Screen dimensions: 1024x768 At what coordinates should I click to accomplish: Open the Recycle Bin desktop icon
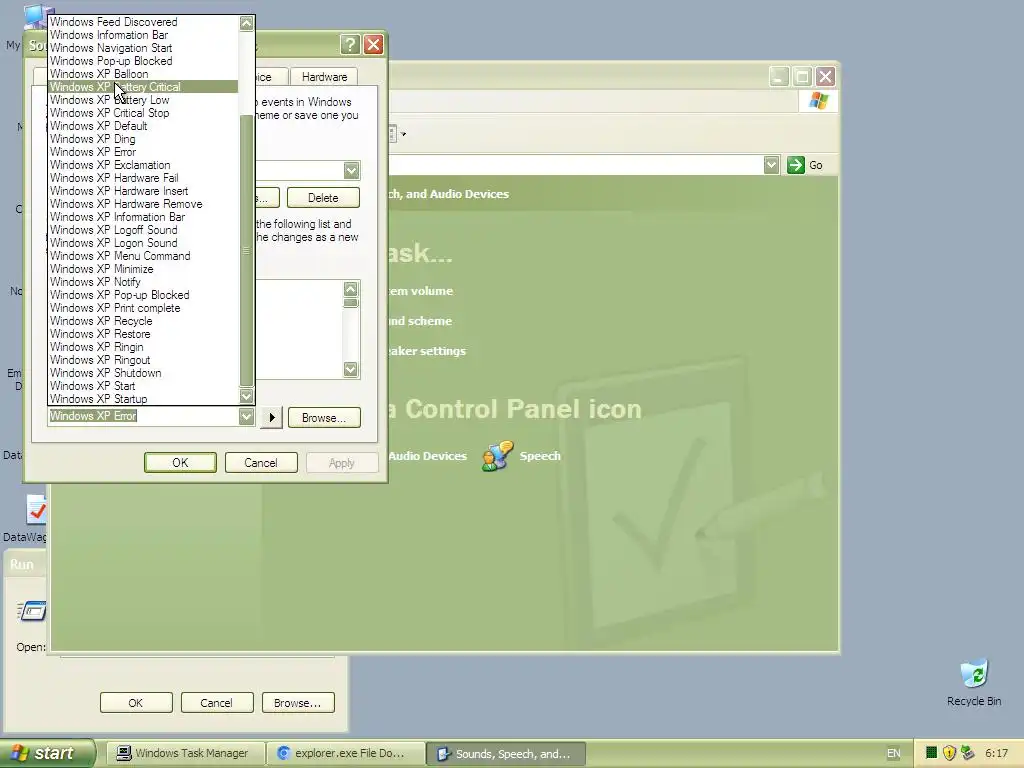pos(974,684)
